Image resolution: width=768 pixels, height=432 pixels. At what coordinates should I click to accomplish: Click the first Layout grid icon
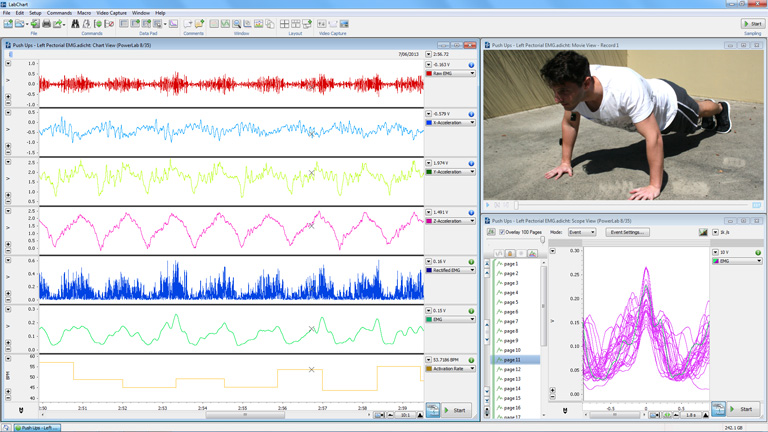pyautogui.click(x=284, y=24)
